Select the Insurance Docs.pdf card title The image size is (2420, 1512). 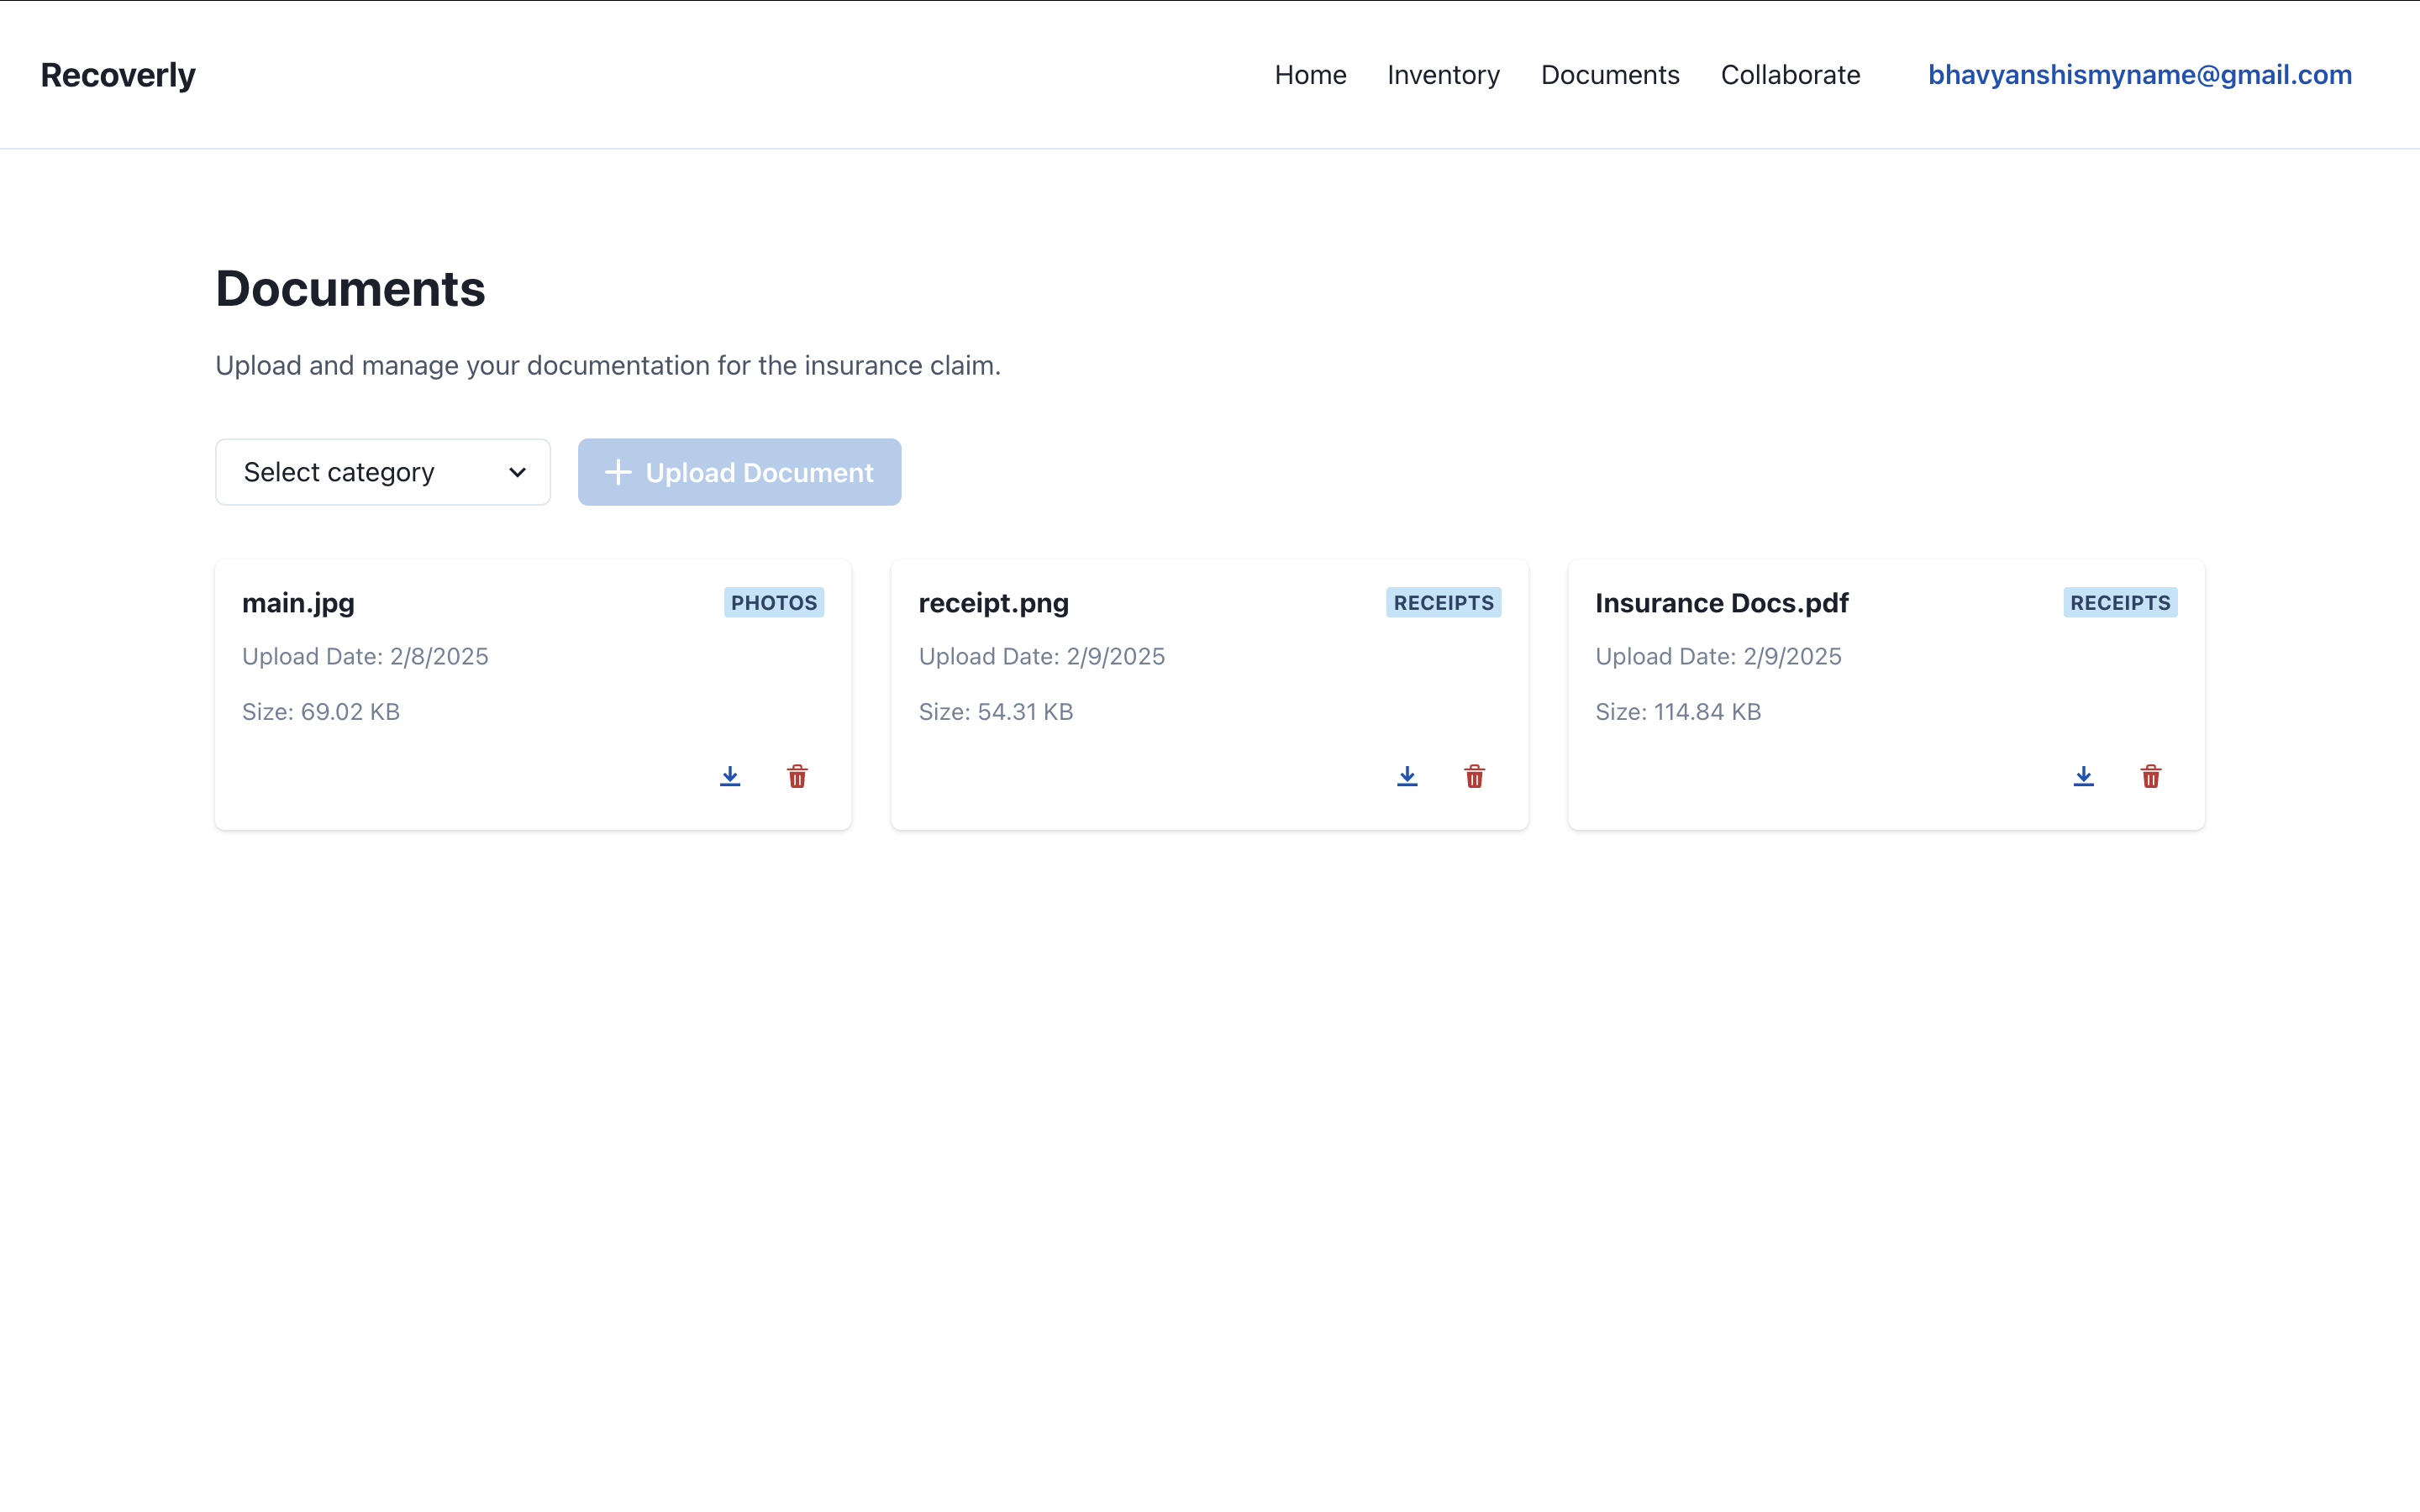[x=1721, y=603]
